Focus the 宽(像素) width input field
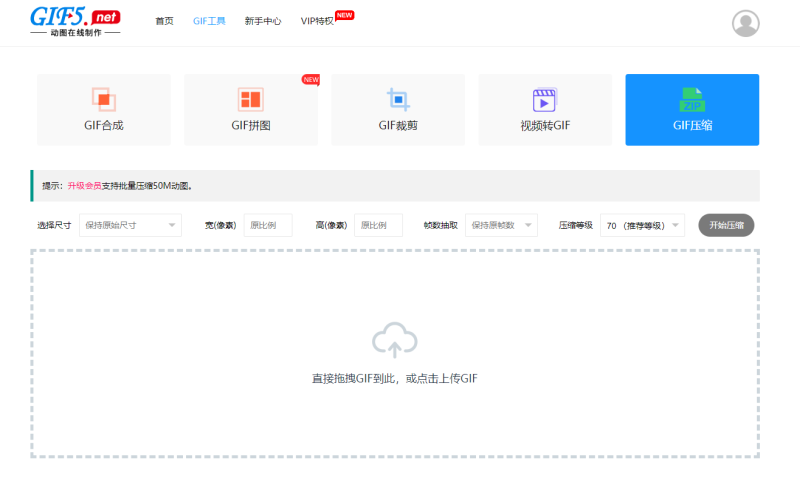The image size is (800, 485). click(x=268, y=225)
